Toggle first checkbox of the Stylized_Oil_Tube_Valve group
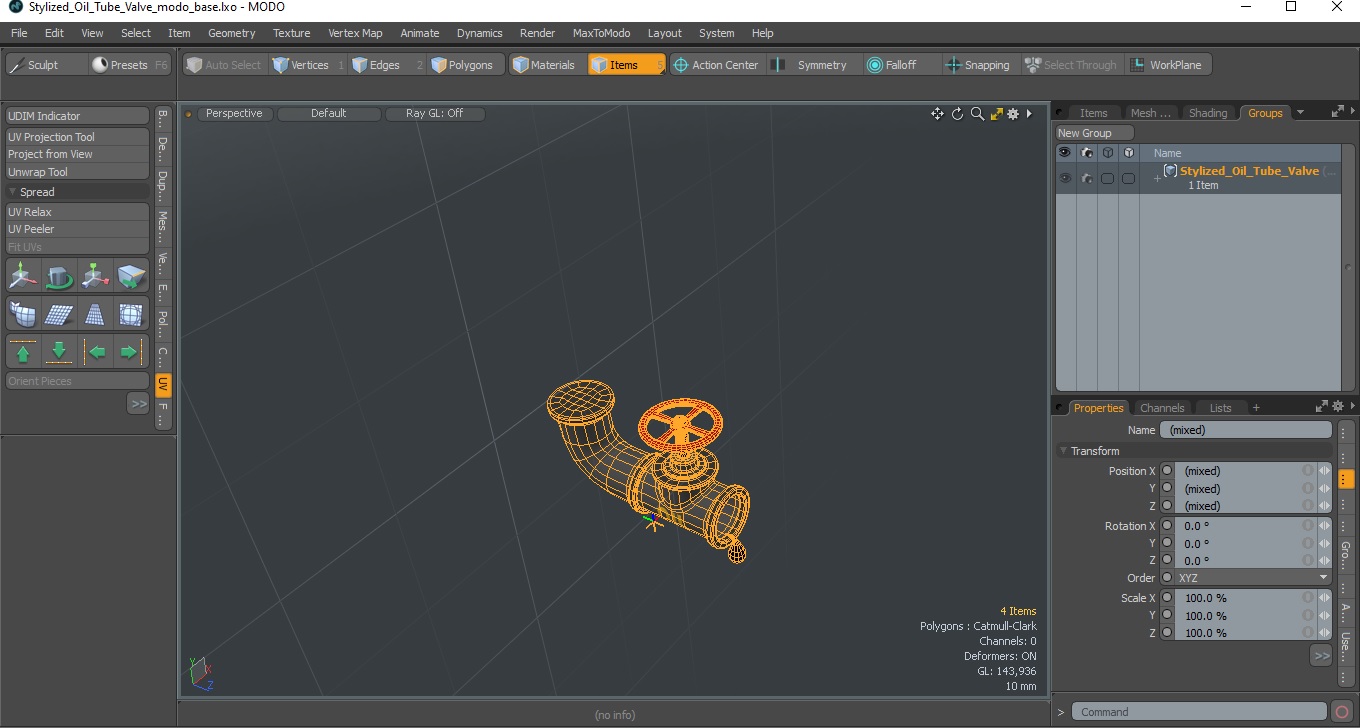1360x728 pixels. (x=1107, y=178)
